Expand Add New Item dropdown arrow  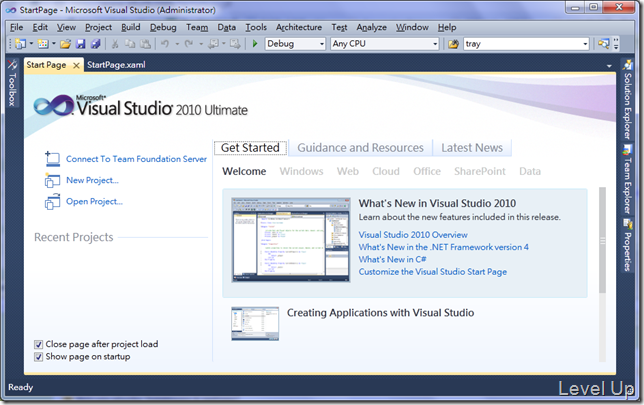click(53, 44)
